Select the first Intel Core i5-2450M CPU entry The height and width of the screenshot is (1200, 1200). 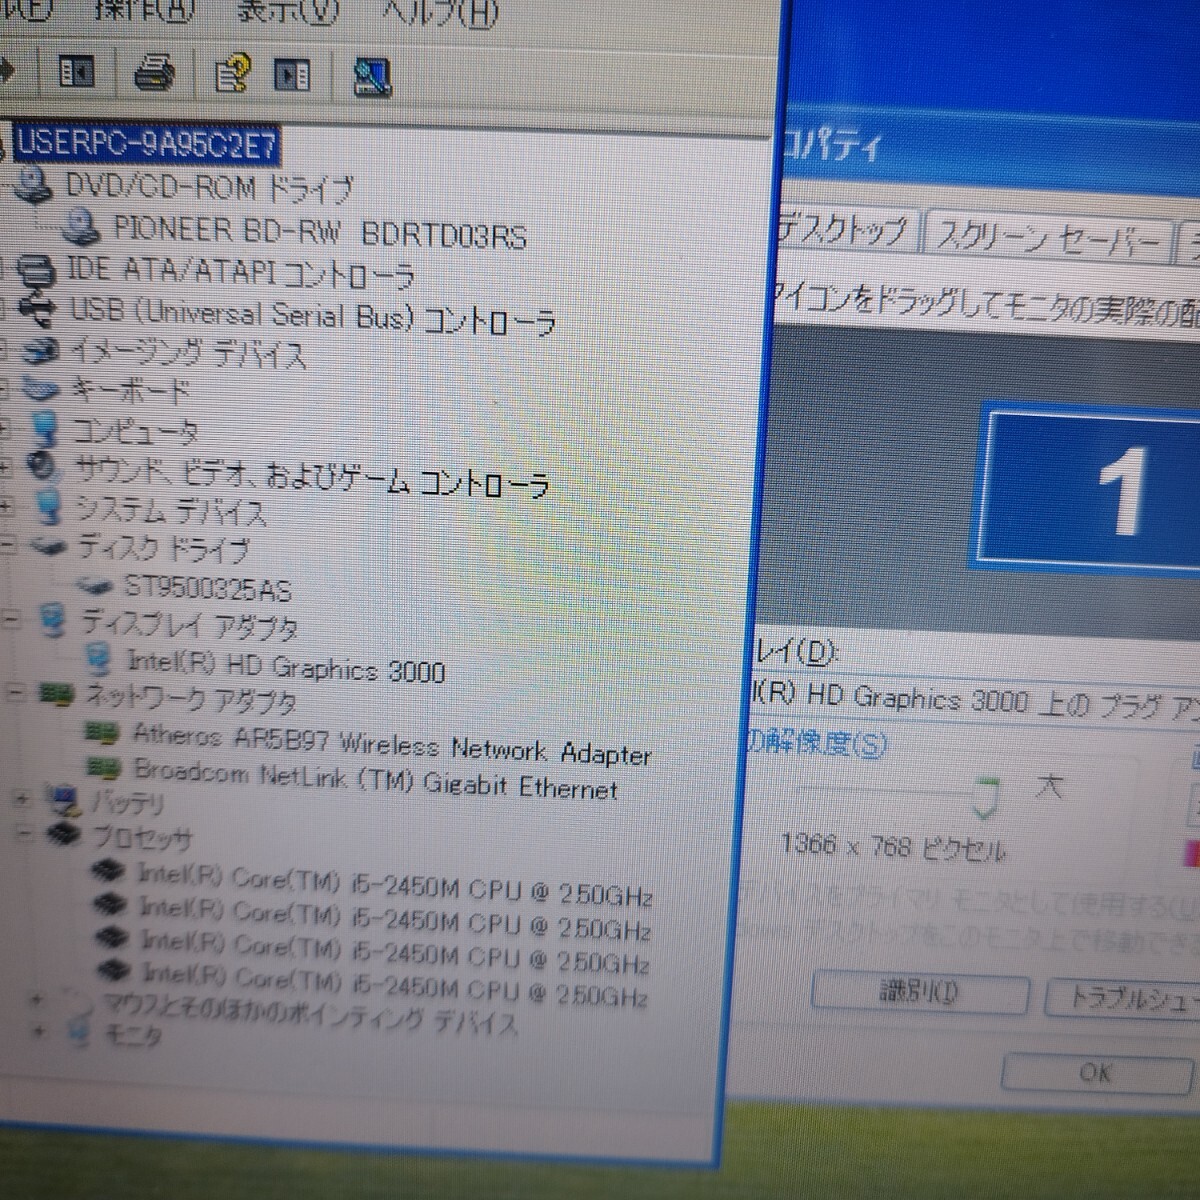(x=395, y=885)
